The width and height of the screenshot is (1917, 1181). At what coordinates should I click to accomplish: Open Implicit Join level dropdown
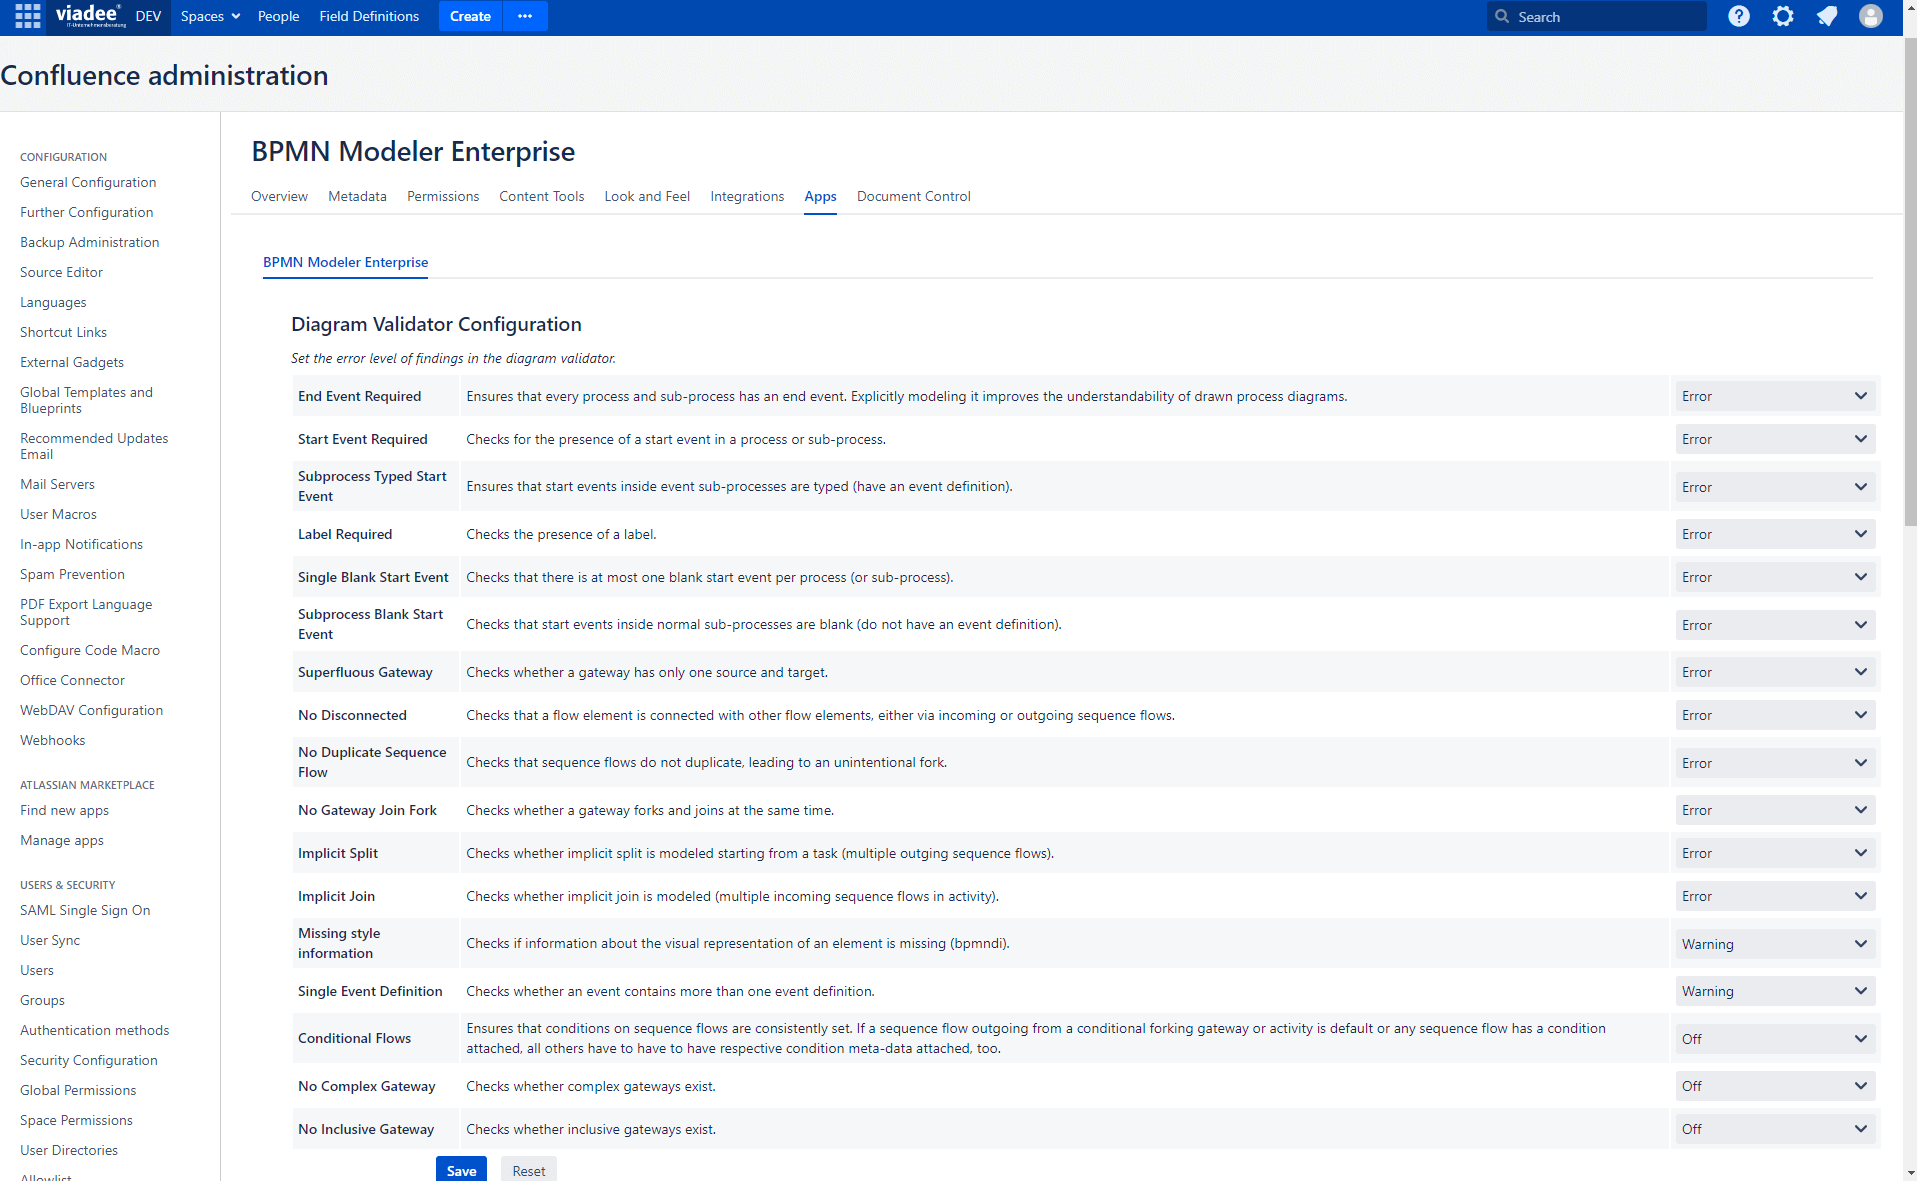tap(1775, 896)
